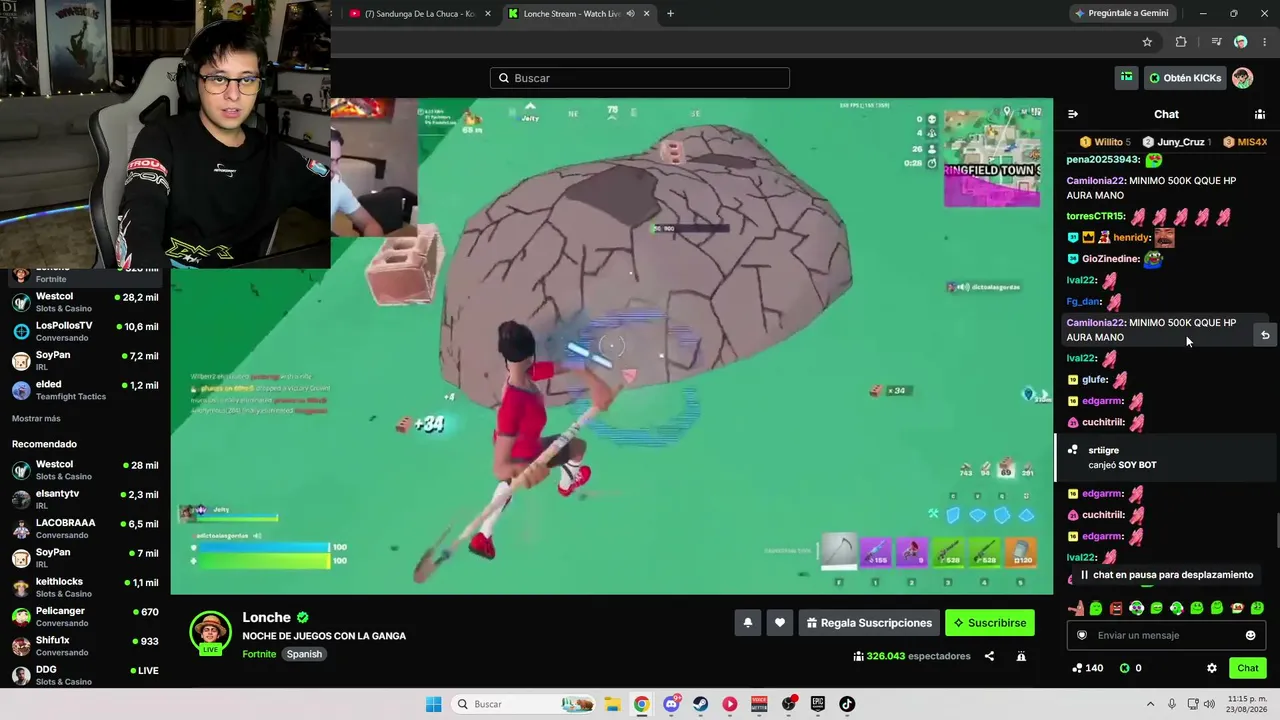Open Lonche channel name link
This screenshot has height=720, width=1280.
(x=266, y=618)
